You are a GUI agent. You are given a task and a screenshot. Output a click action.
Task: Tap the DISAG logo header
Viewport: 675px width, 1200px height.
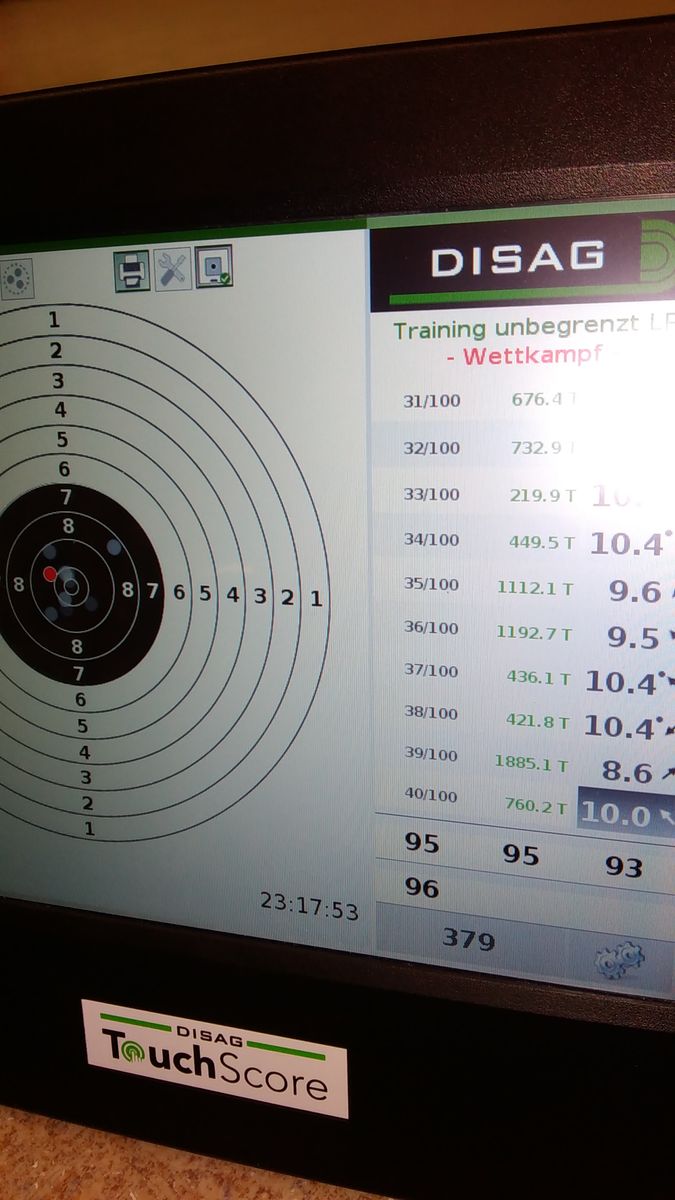point(518,260)
